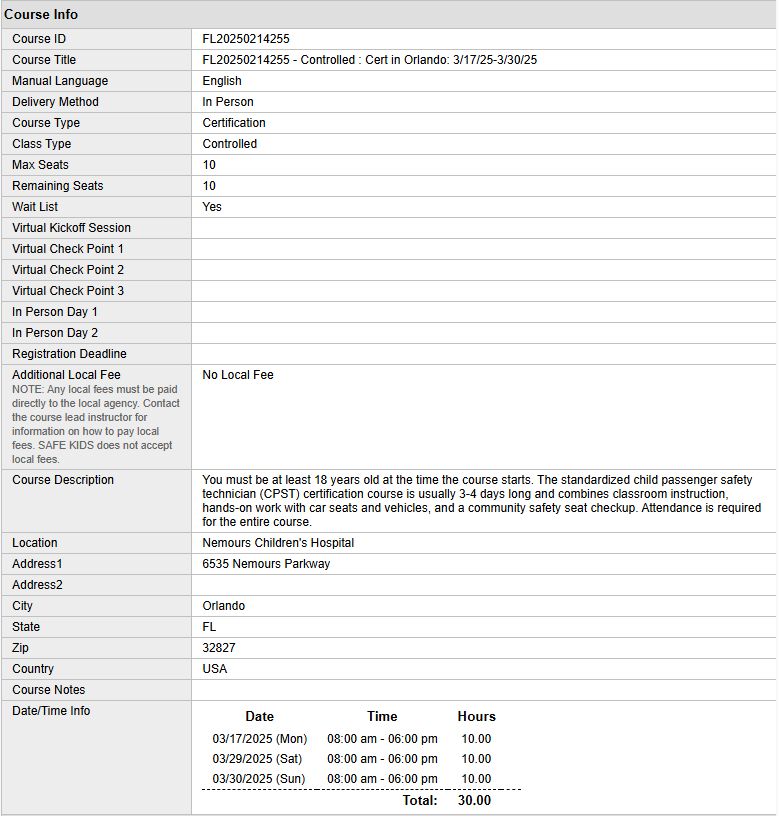Click the 'In Person Day 1' label
Viewport: 778px width, 816px height.
[55, 312]
